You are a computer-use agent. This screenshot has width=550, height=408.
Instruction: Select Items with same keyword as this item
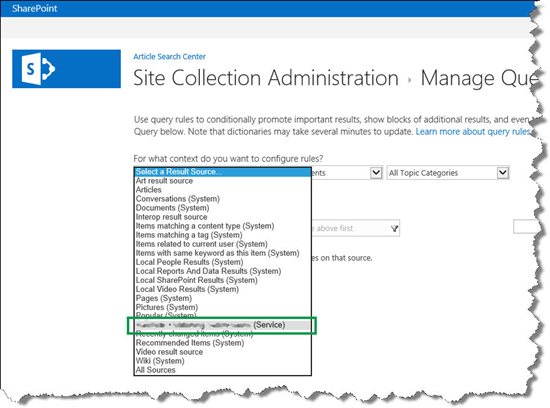[x=222, y=253]
